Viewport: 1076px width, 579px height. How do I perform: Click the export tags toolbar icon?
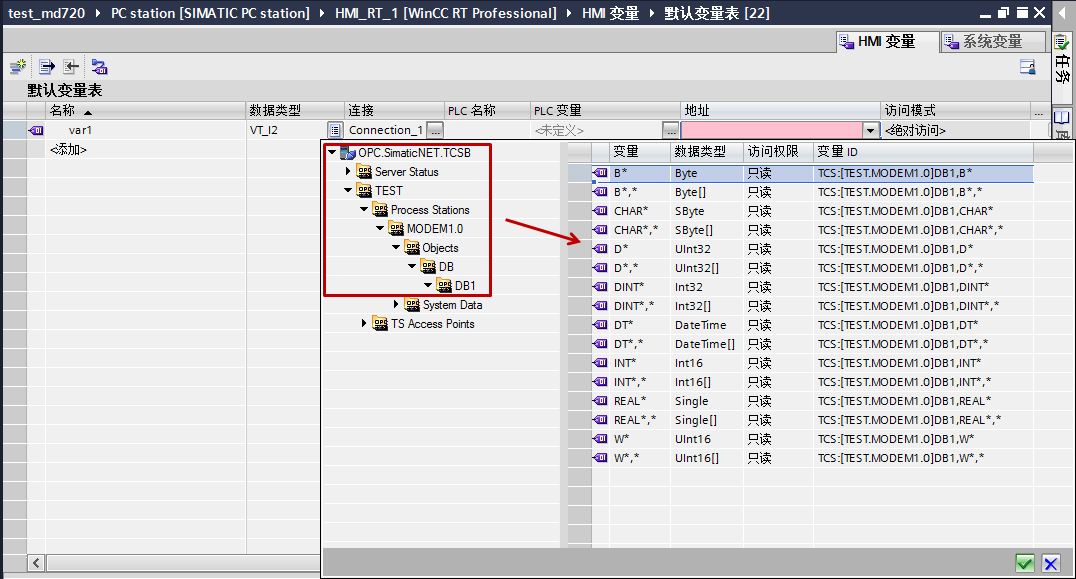46,67
